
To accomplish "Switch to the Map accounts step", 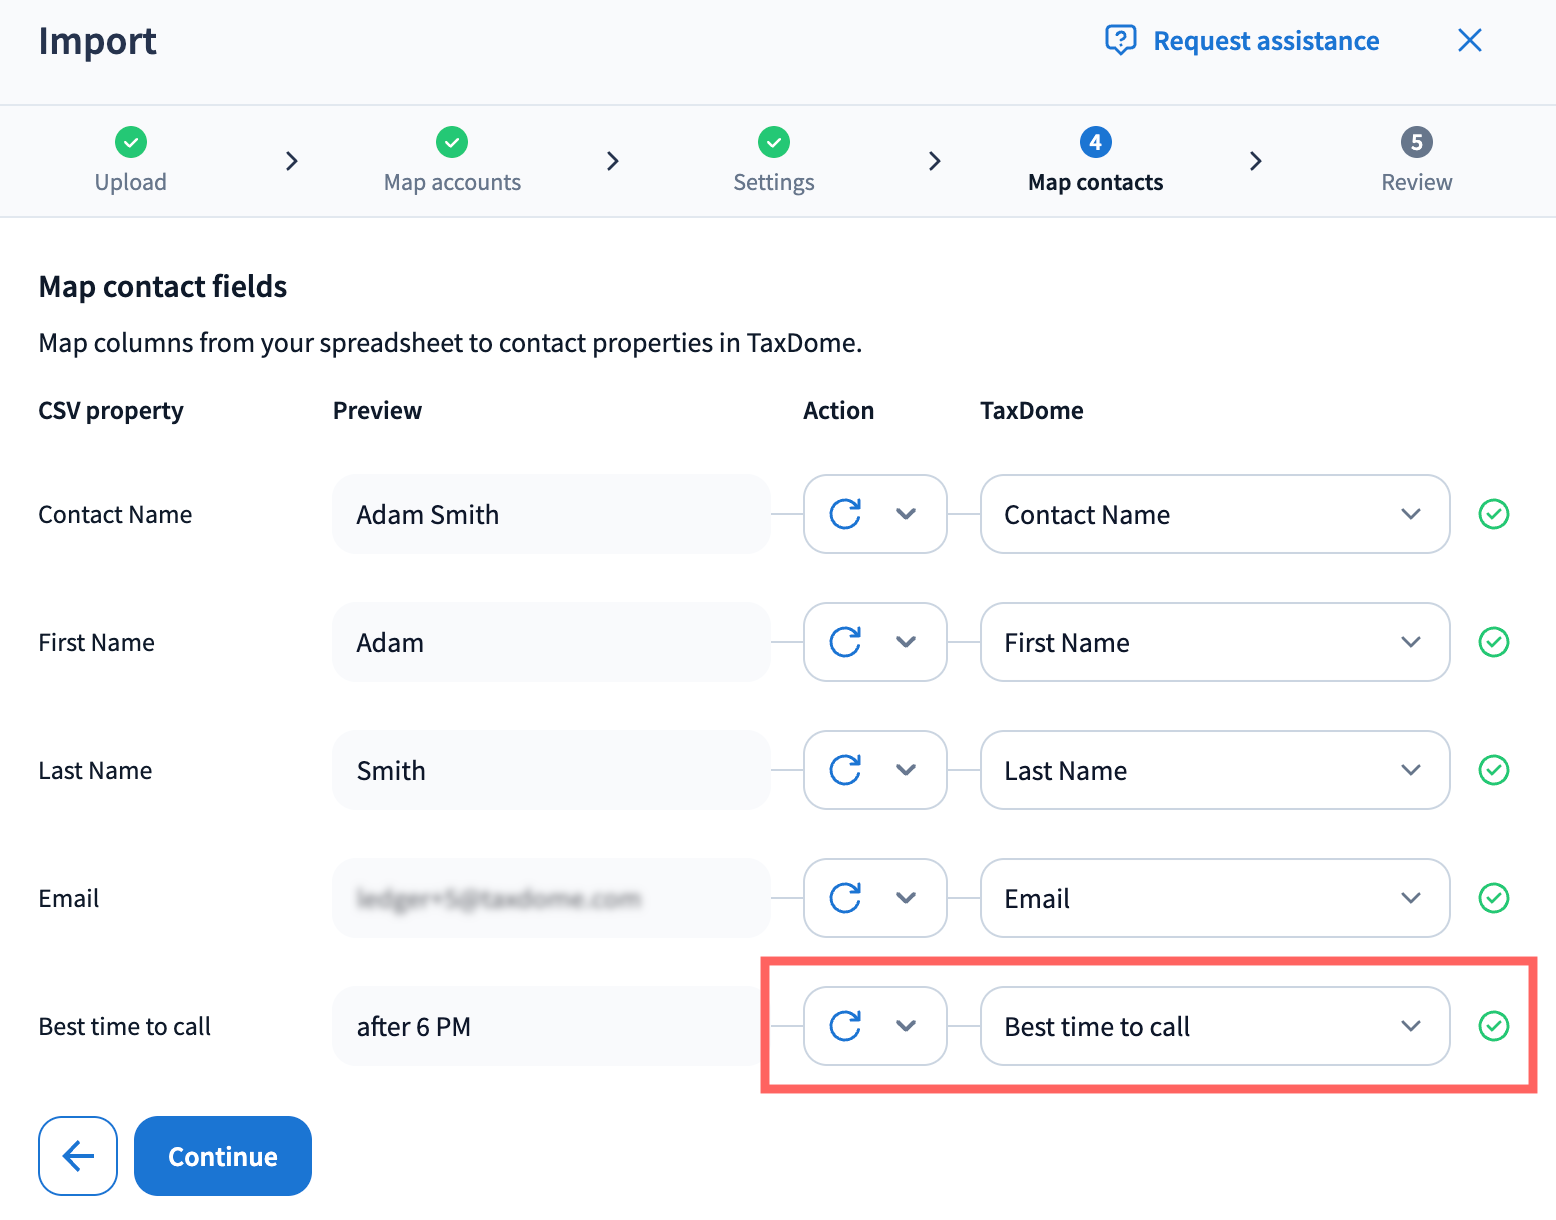I will (x=452, y=160).
